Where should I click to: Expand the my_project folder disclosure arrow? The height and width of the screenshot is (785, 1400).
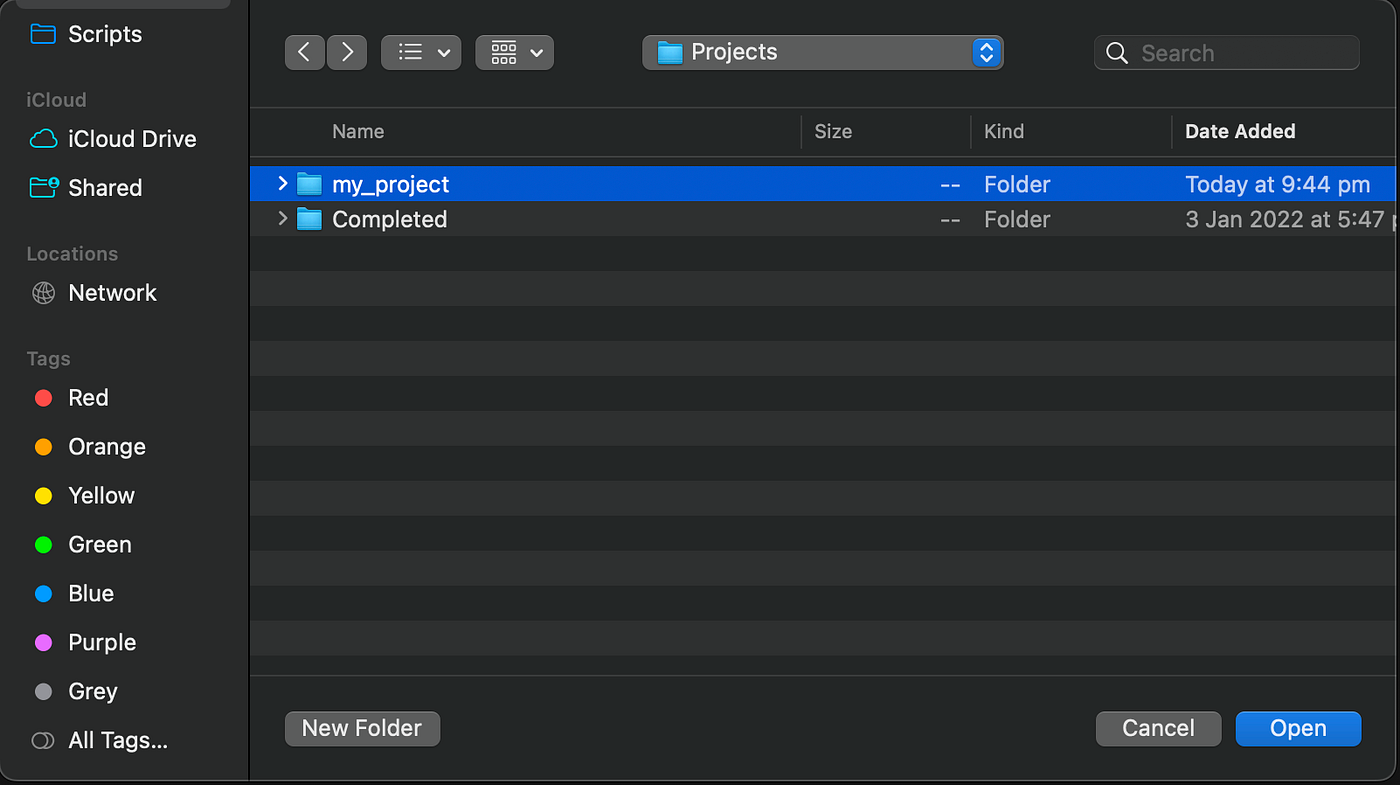pyautogui.click(x=282, y=183)
